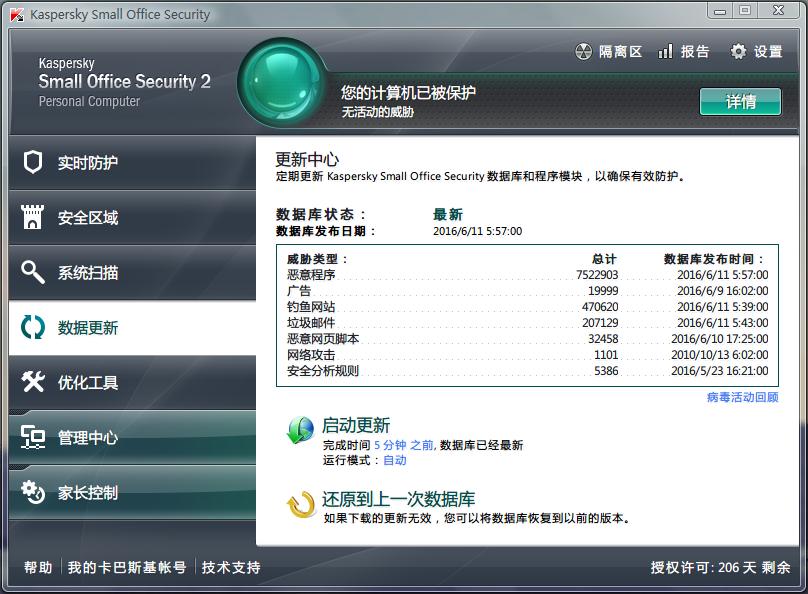Open the 家长控制 section
Viewport: 808px width, 594px height.
pyautogui.click(x=132, y=493)
